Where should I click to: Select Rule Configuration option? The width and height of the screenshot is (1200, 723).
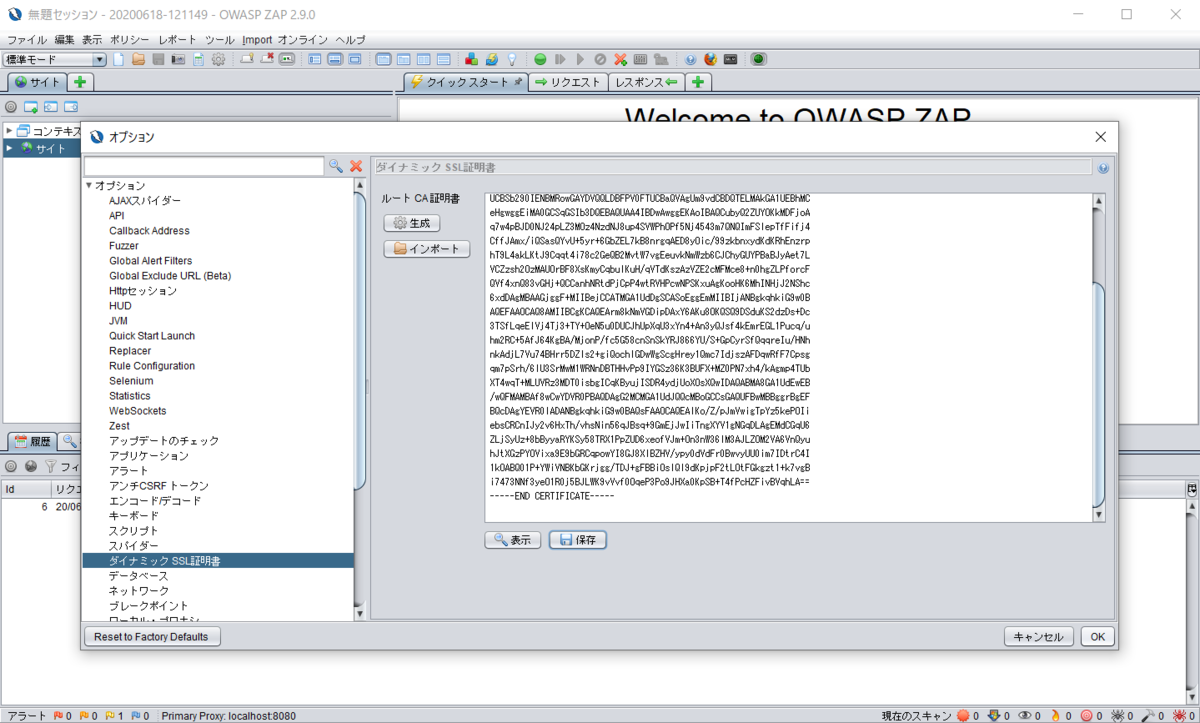click(152, 366)
